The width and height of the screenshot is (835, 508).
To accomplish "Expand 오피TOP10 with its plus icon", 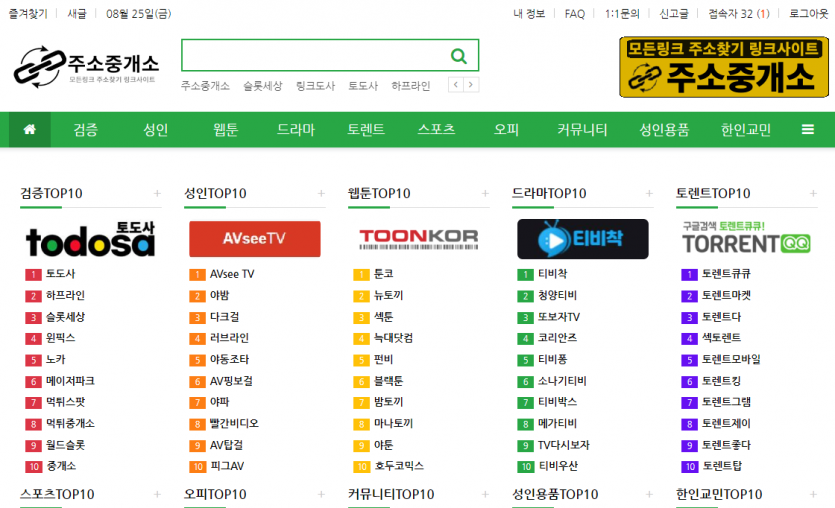I will tap(321, 495).
